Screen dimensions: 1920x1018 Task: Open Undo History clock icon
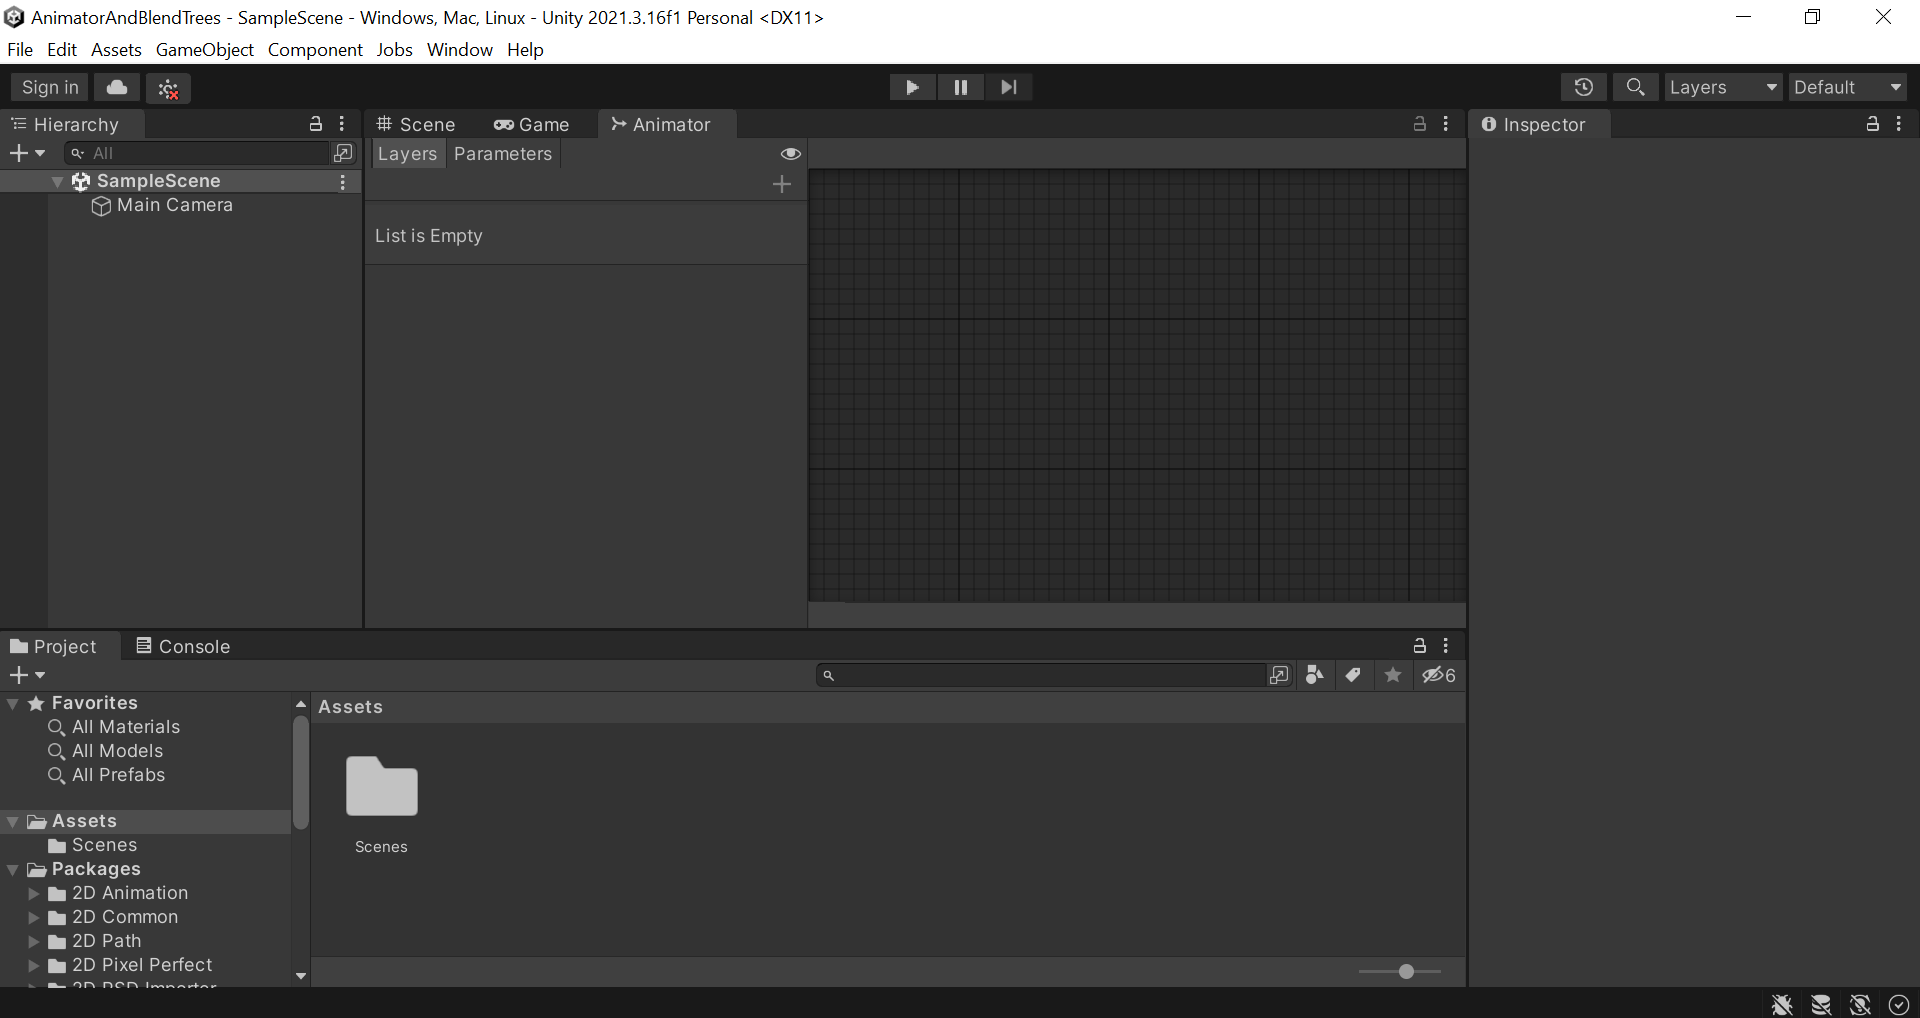(x=1583, y=87)
